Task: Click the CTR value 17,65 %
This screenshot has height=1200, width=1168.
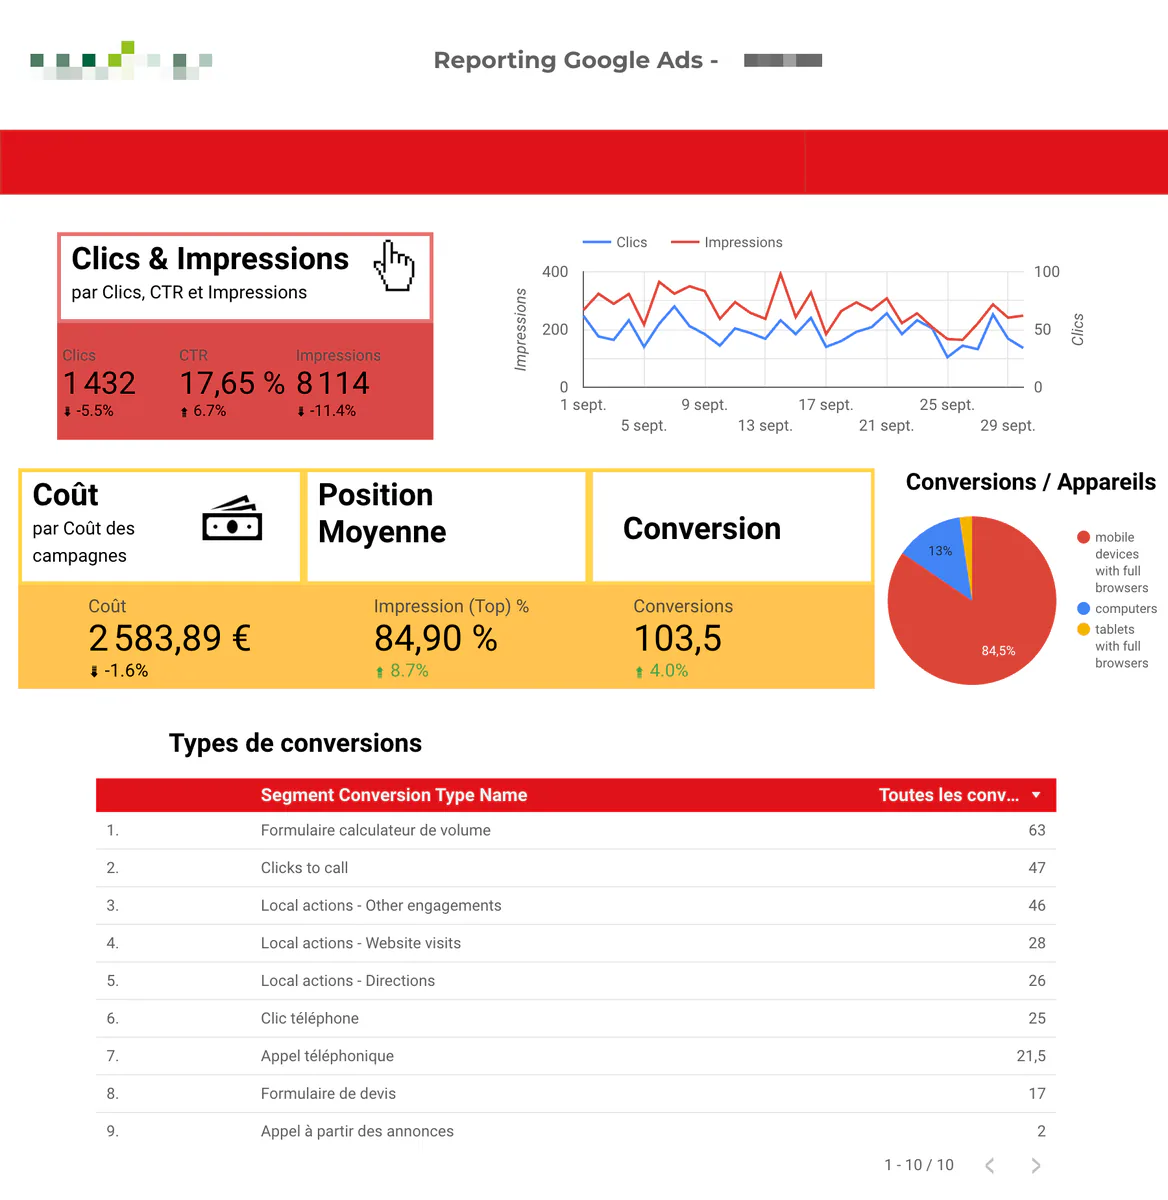Action: [x=232, y=383]
